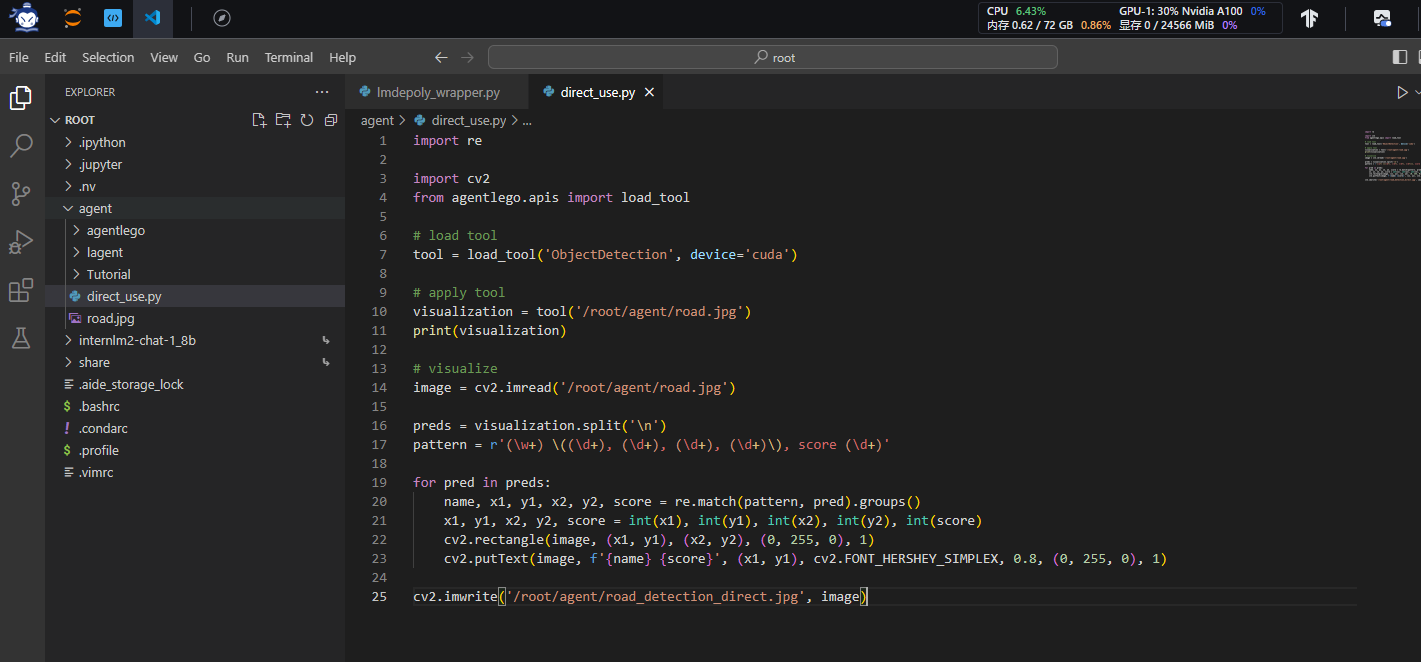
Task: Open the View menu
Action: 164,57
